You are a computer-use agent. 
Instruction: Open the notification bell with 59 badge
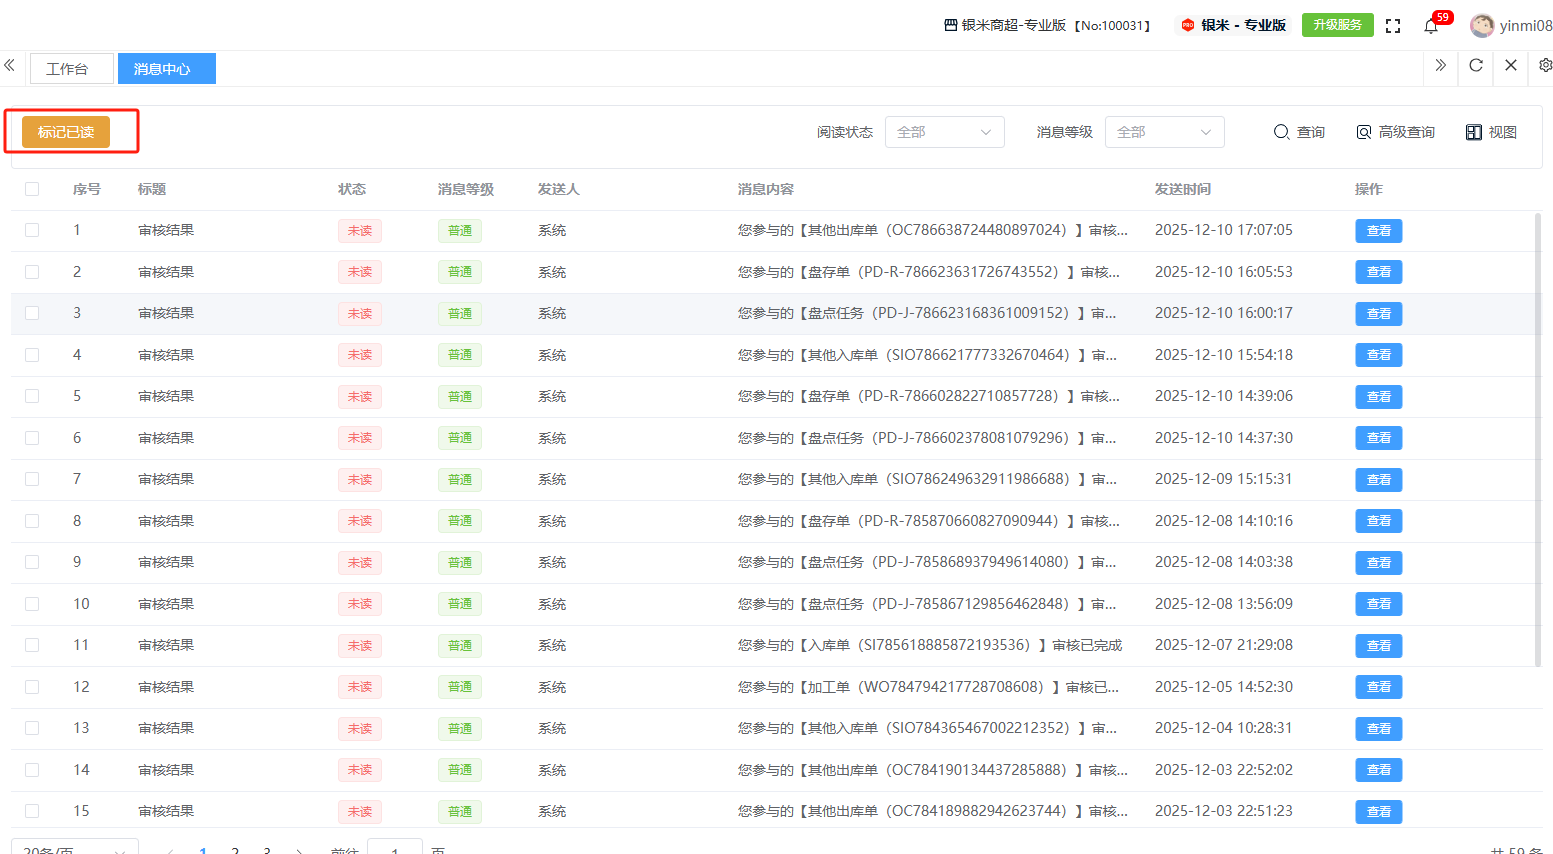point(1431,26)
